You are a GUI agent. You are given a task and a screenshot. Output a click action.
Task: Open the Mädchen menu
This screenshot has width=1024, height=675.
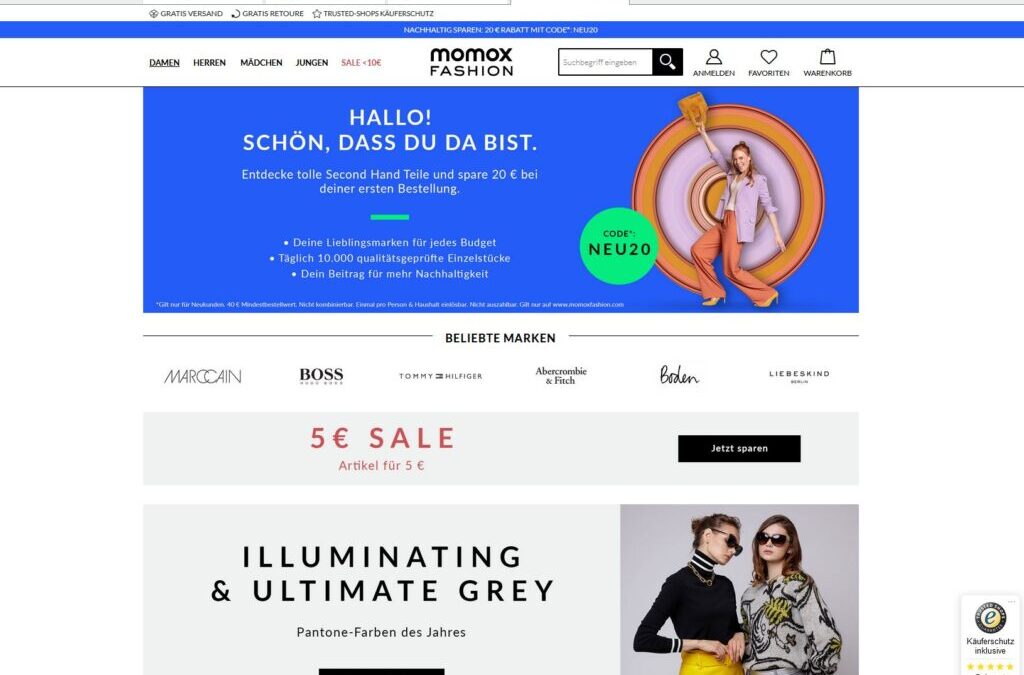(261, 63)
